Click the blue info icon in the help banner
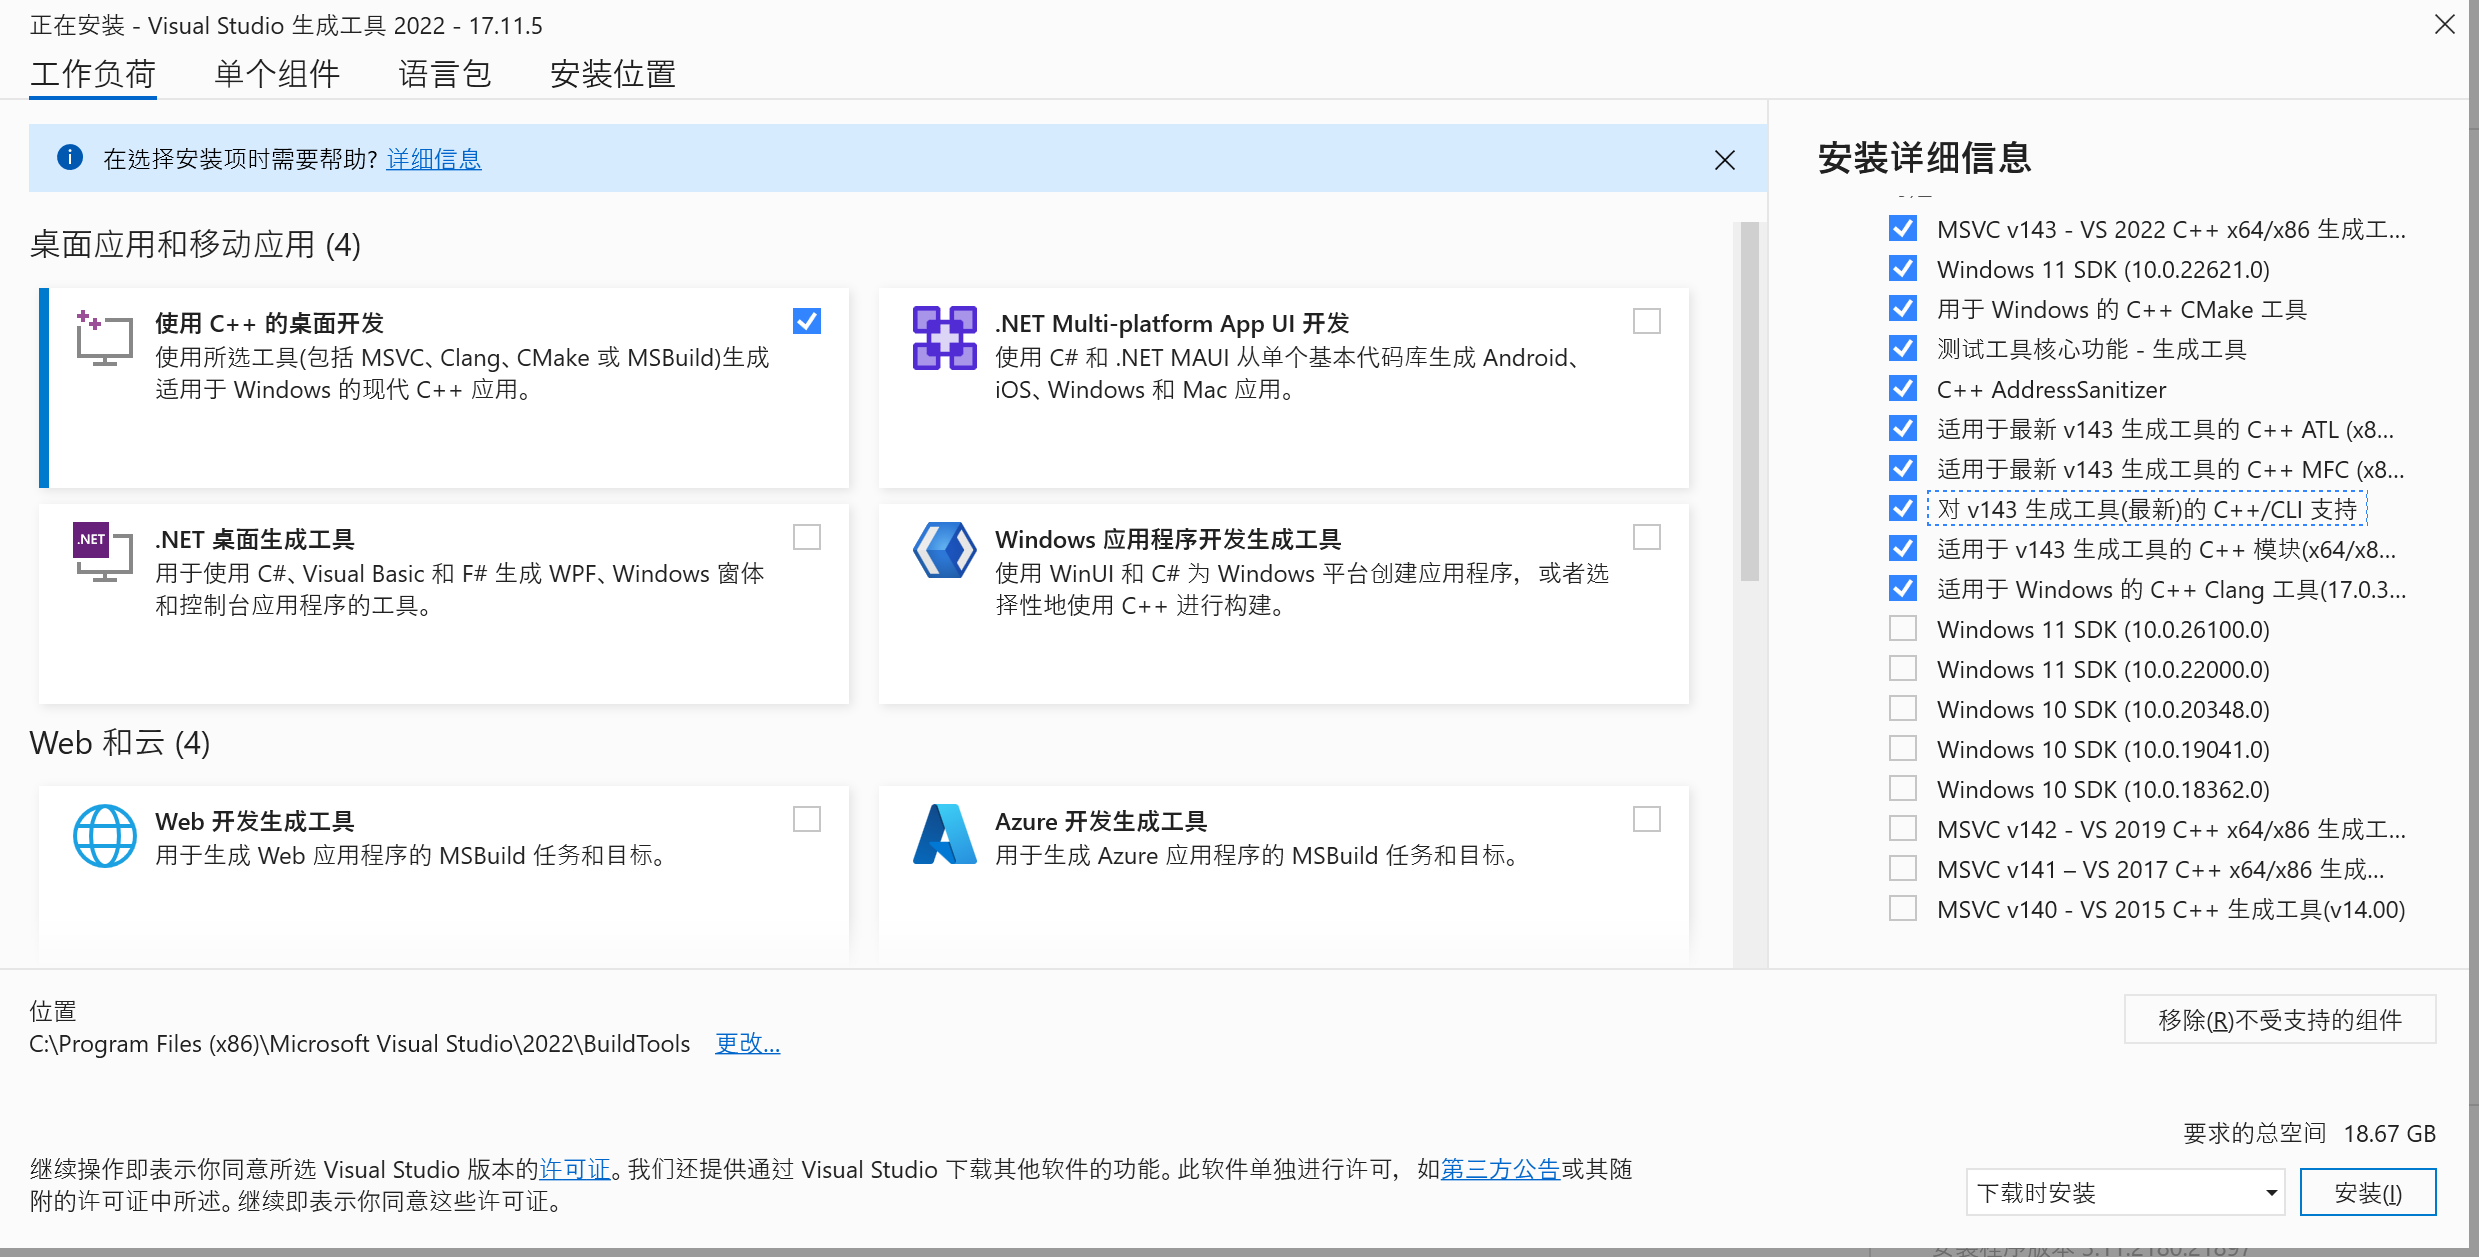This screenshot has height=1257, width=2479. point(70,157)
